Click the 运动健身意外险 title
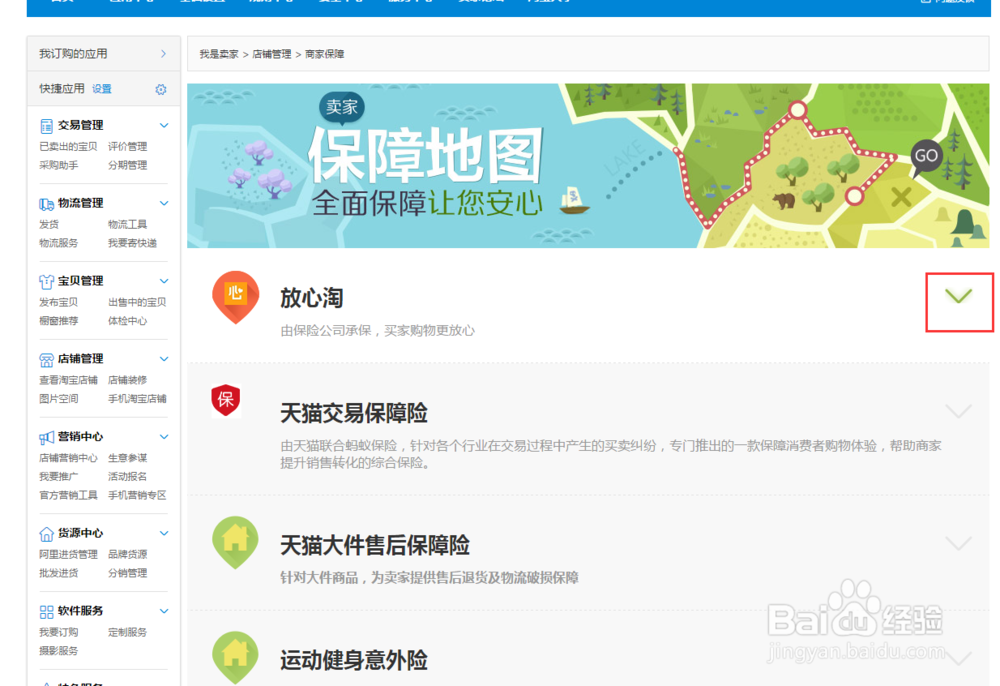The width and height of the screenshot is (1000, 686). pos(354,660)
